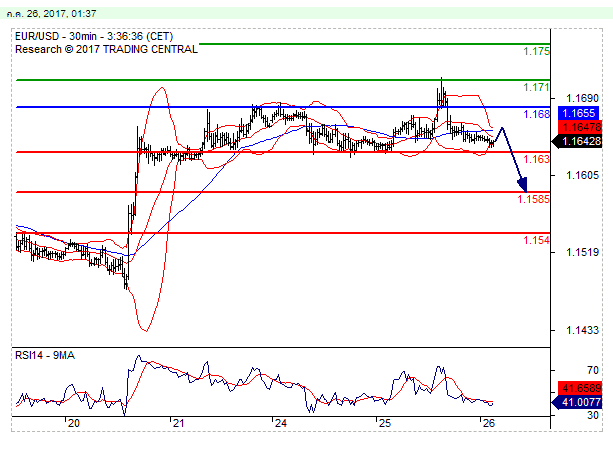
Task: Click the 41.0077 blue RSI value tag
Action: tap(581, 401)
